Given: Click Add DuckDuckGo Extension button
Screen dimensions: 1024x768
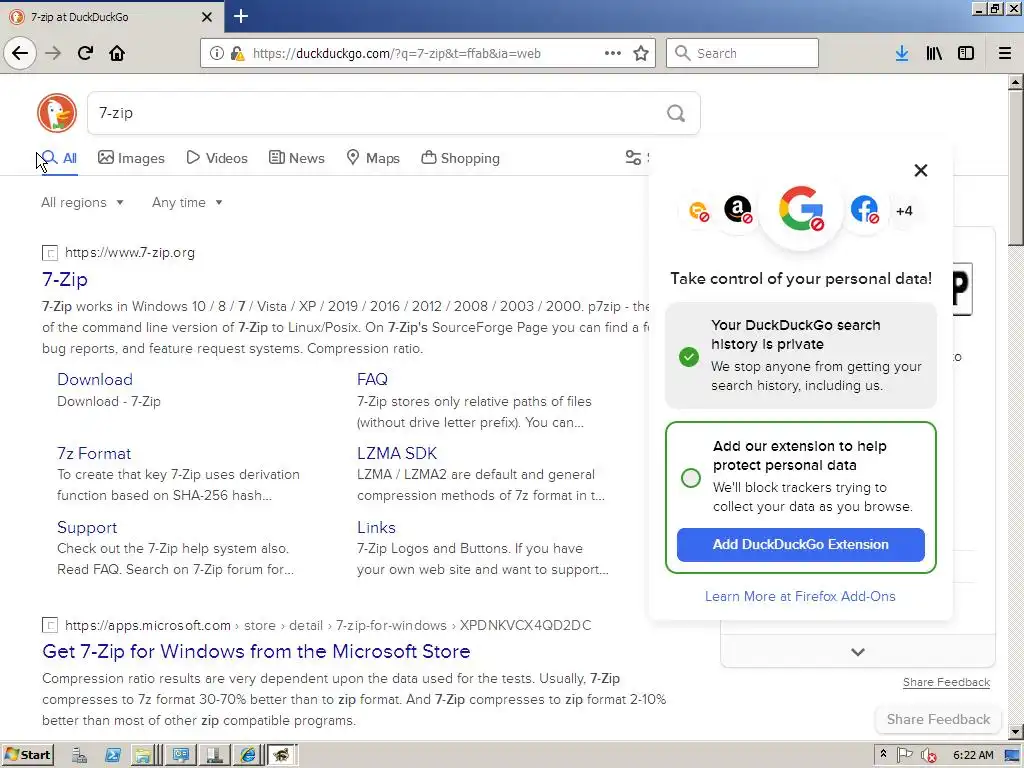Looking at the screenshot, I should (801, 545).
